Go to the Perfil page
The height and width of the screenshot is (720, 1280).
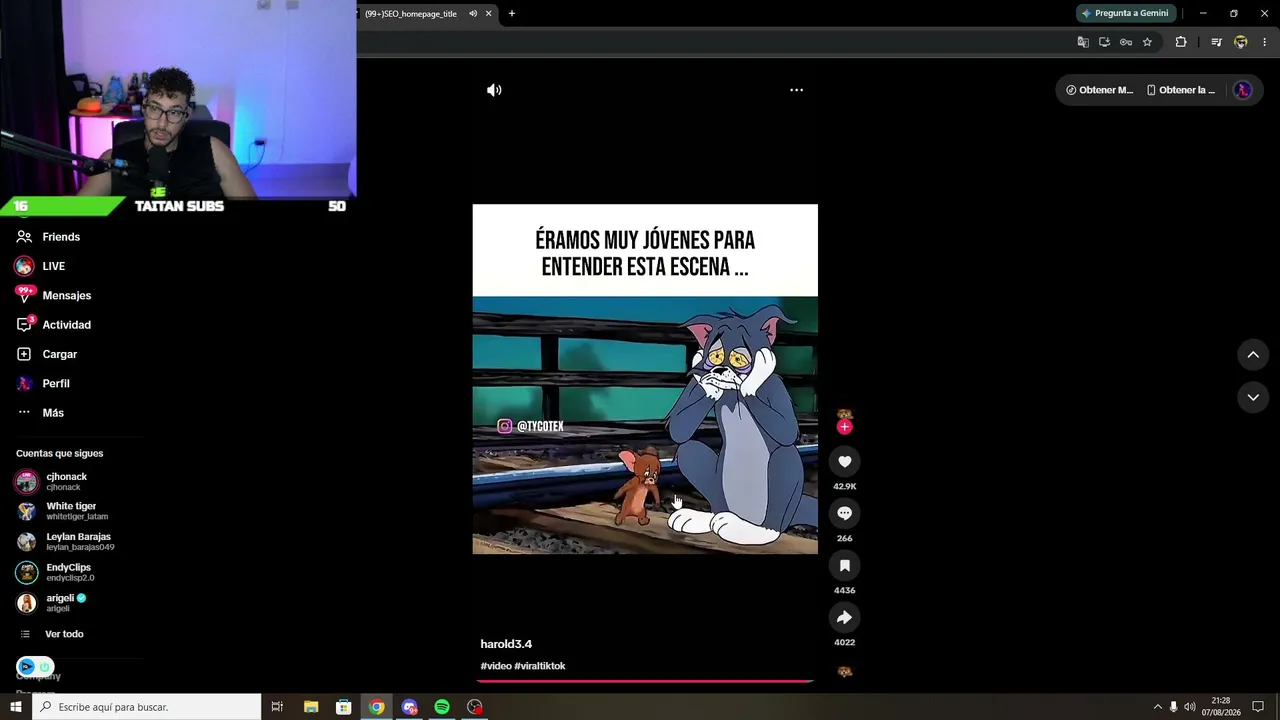tap(43, 383)
